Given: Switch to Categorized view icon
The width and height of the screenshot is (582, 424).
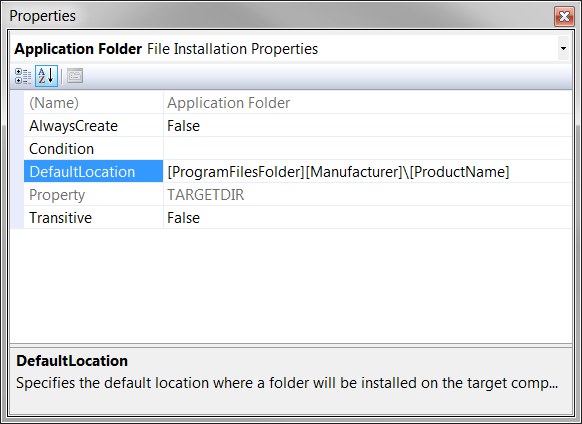Looking at the screenshot, I should pos(23,76).
